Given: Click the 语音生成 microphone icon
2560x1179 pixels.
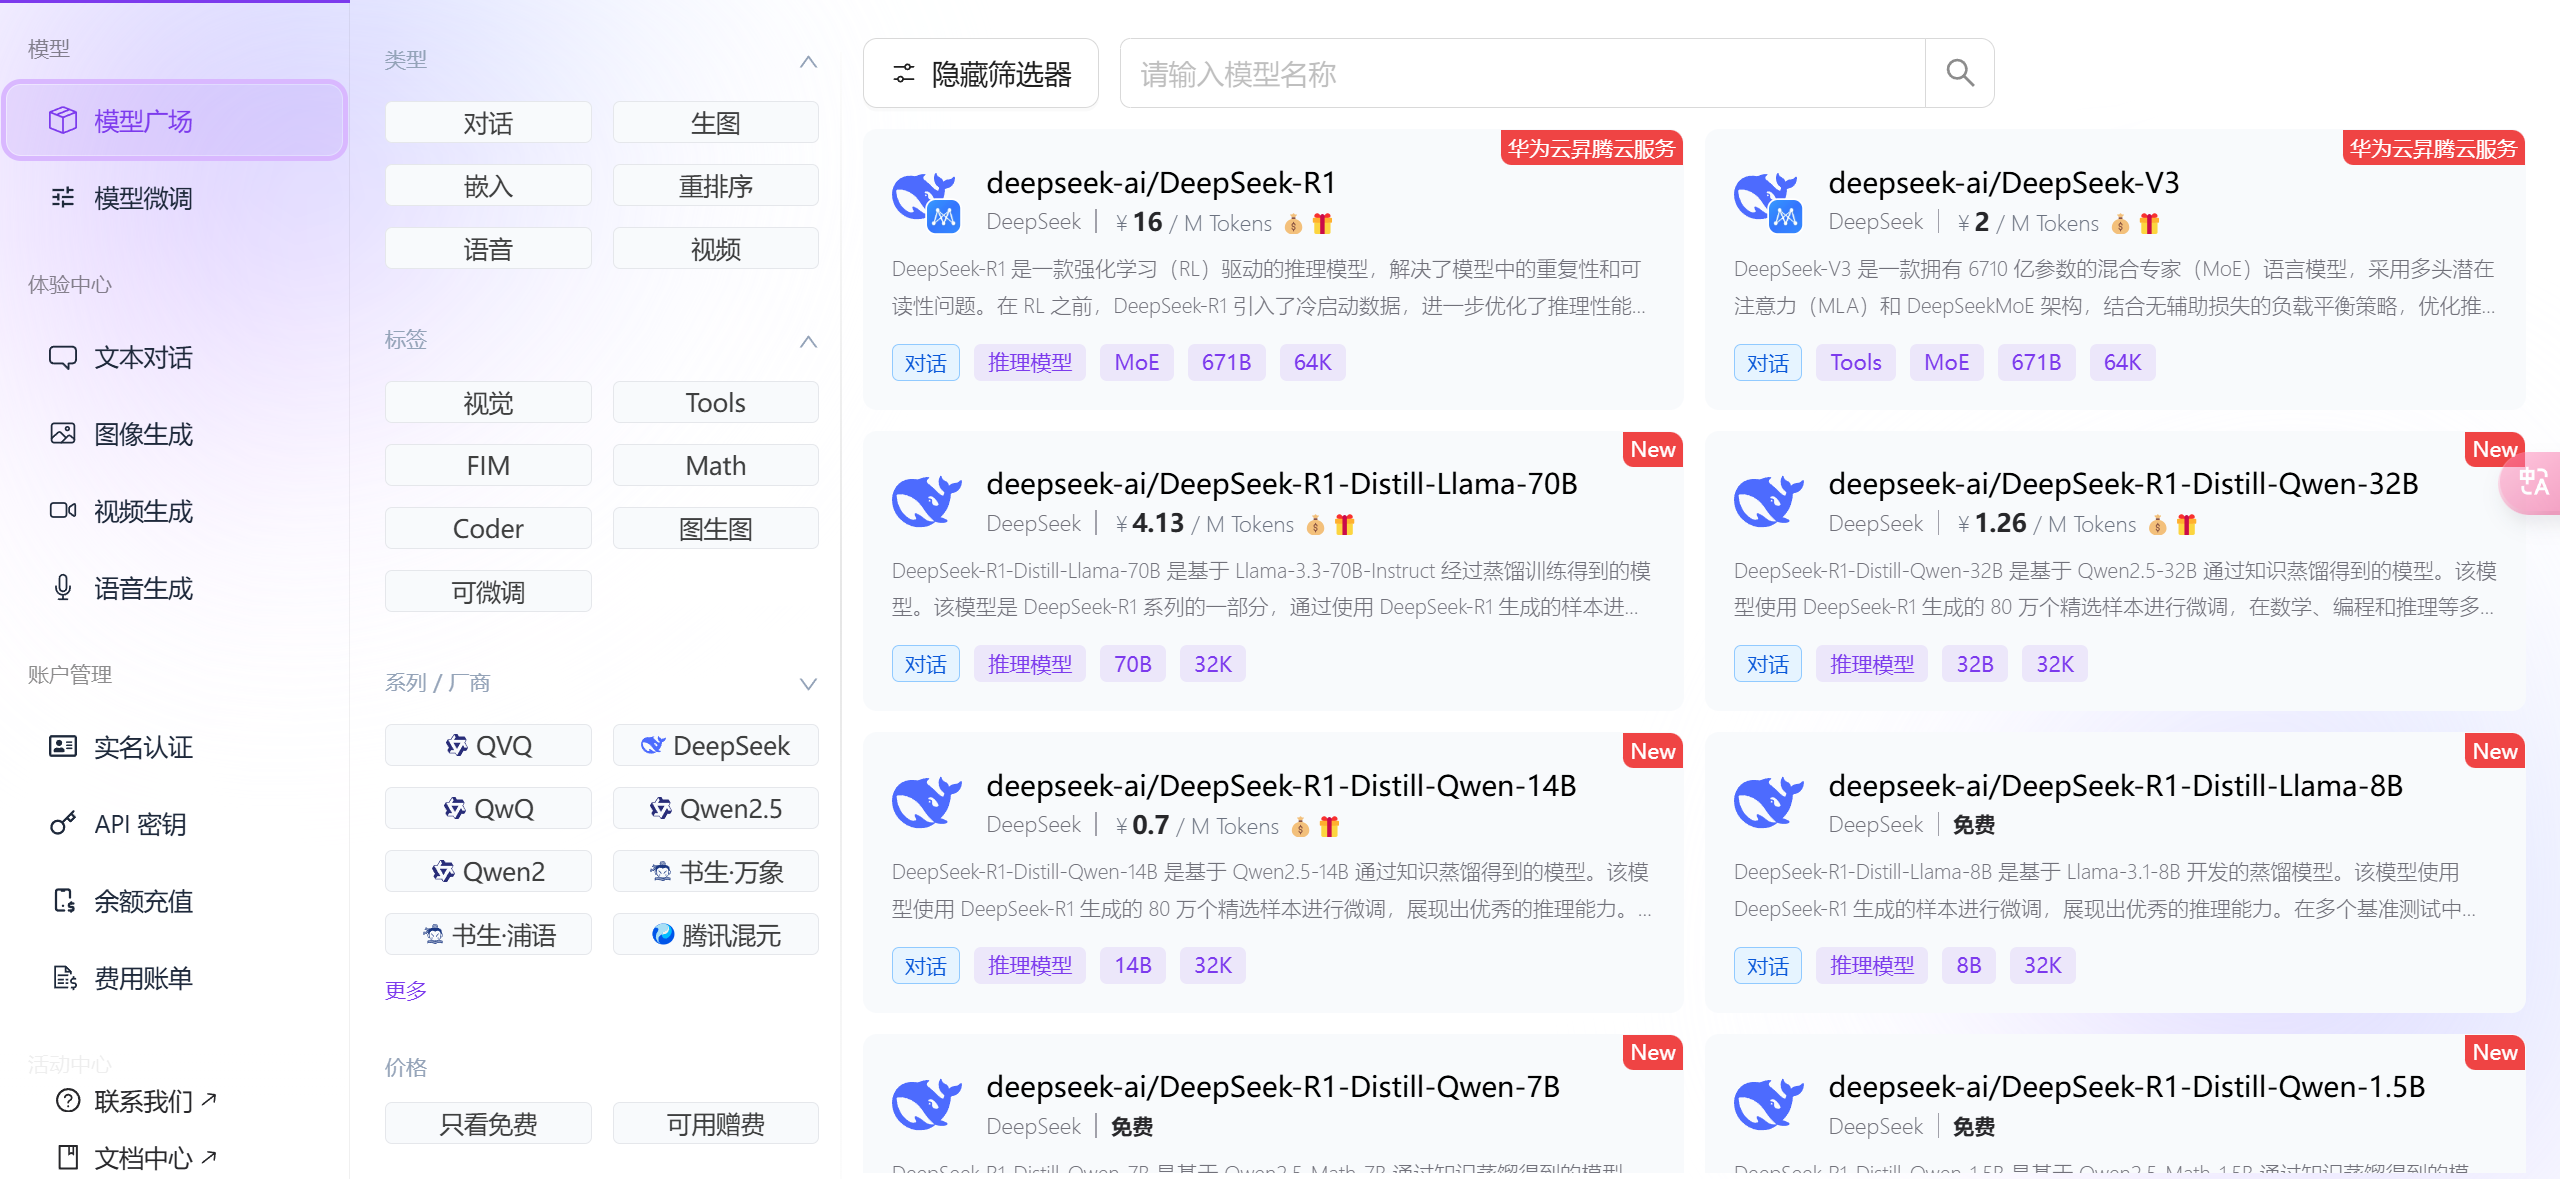Looking at the screenshot, I should pyautogui.click(x=63, y=588).
